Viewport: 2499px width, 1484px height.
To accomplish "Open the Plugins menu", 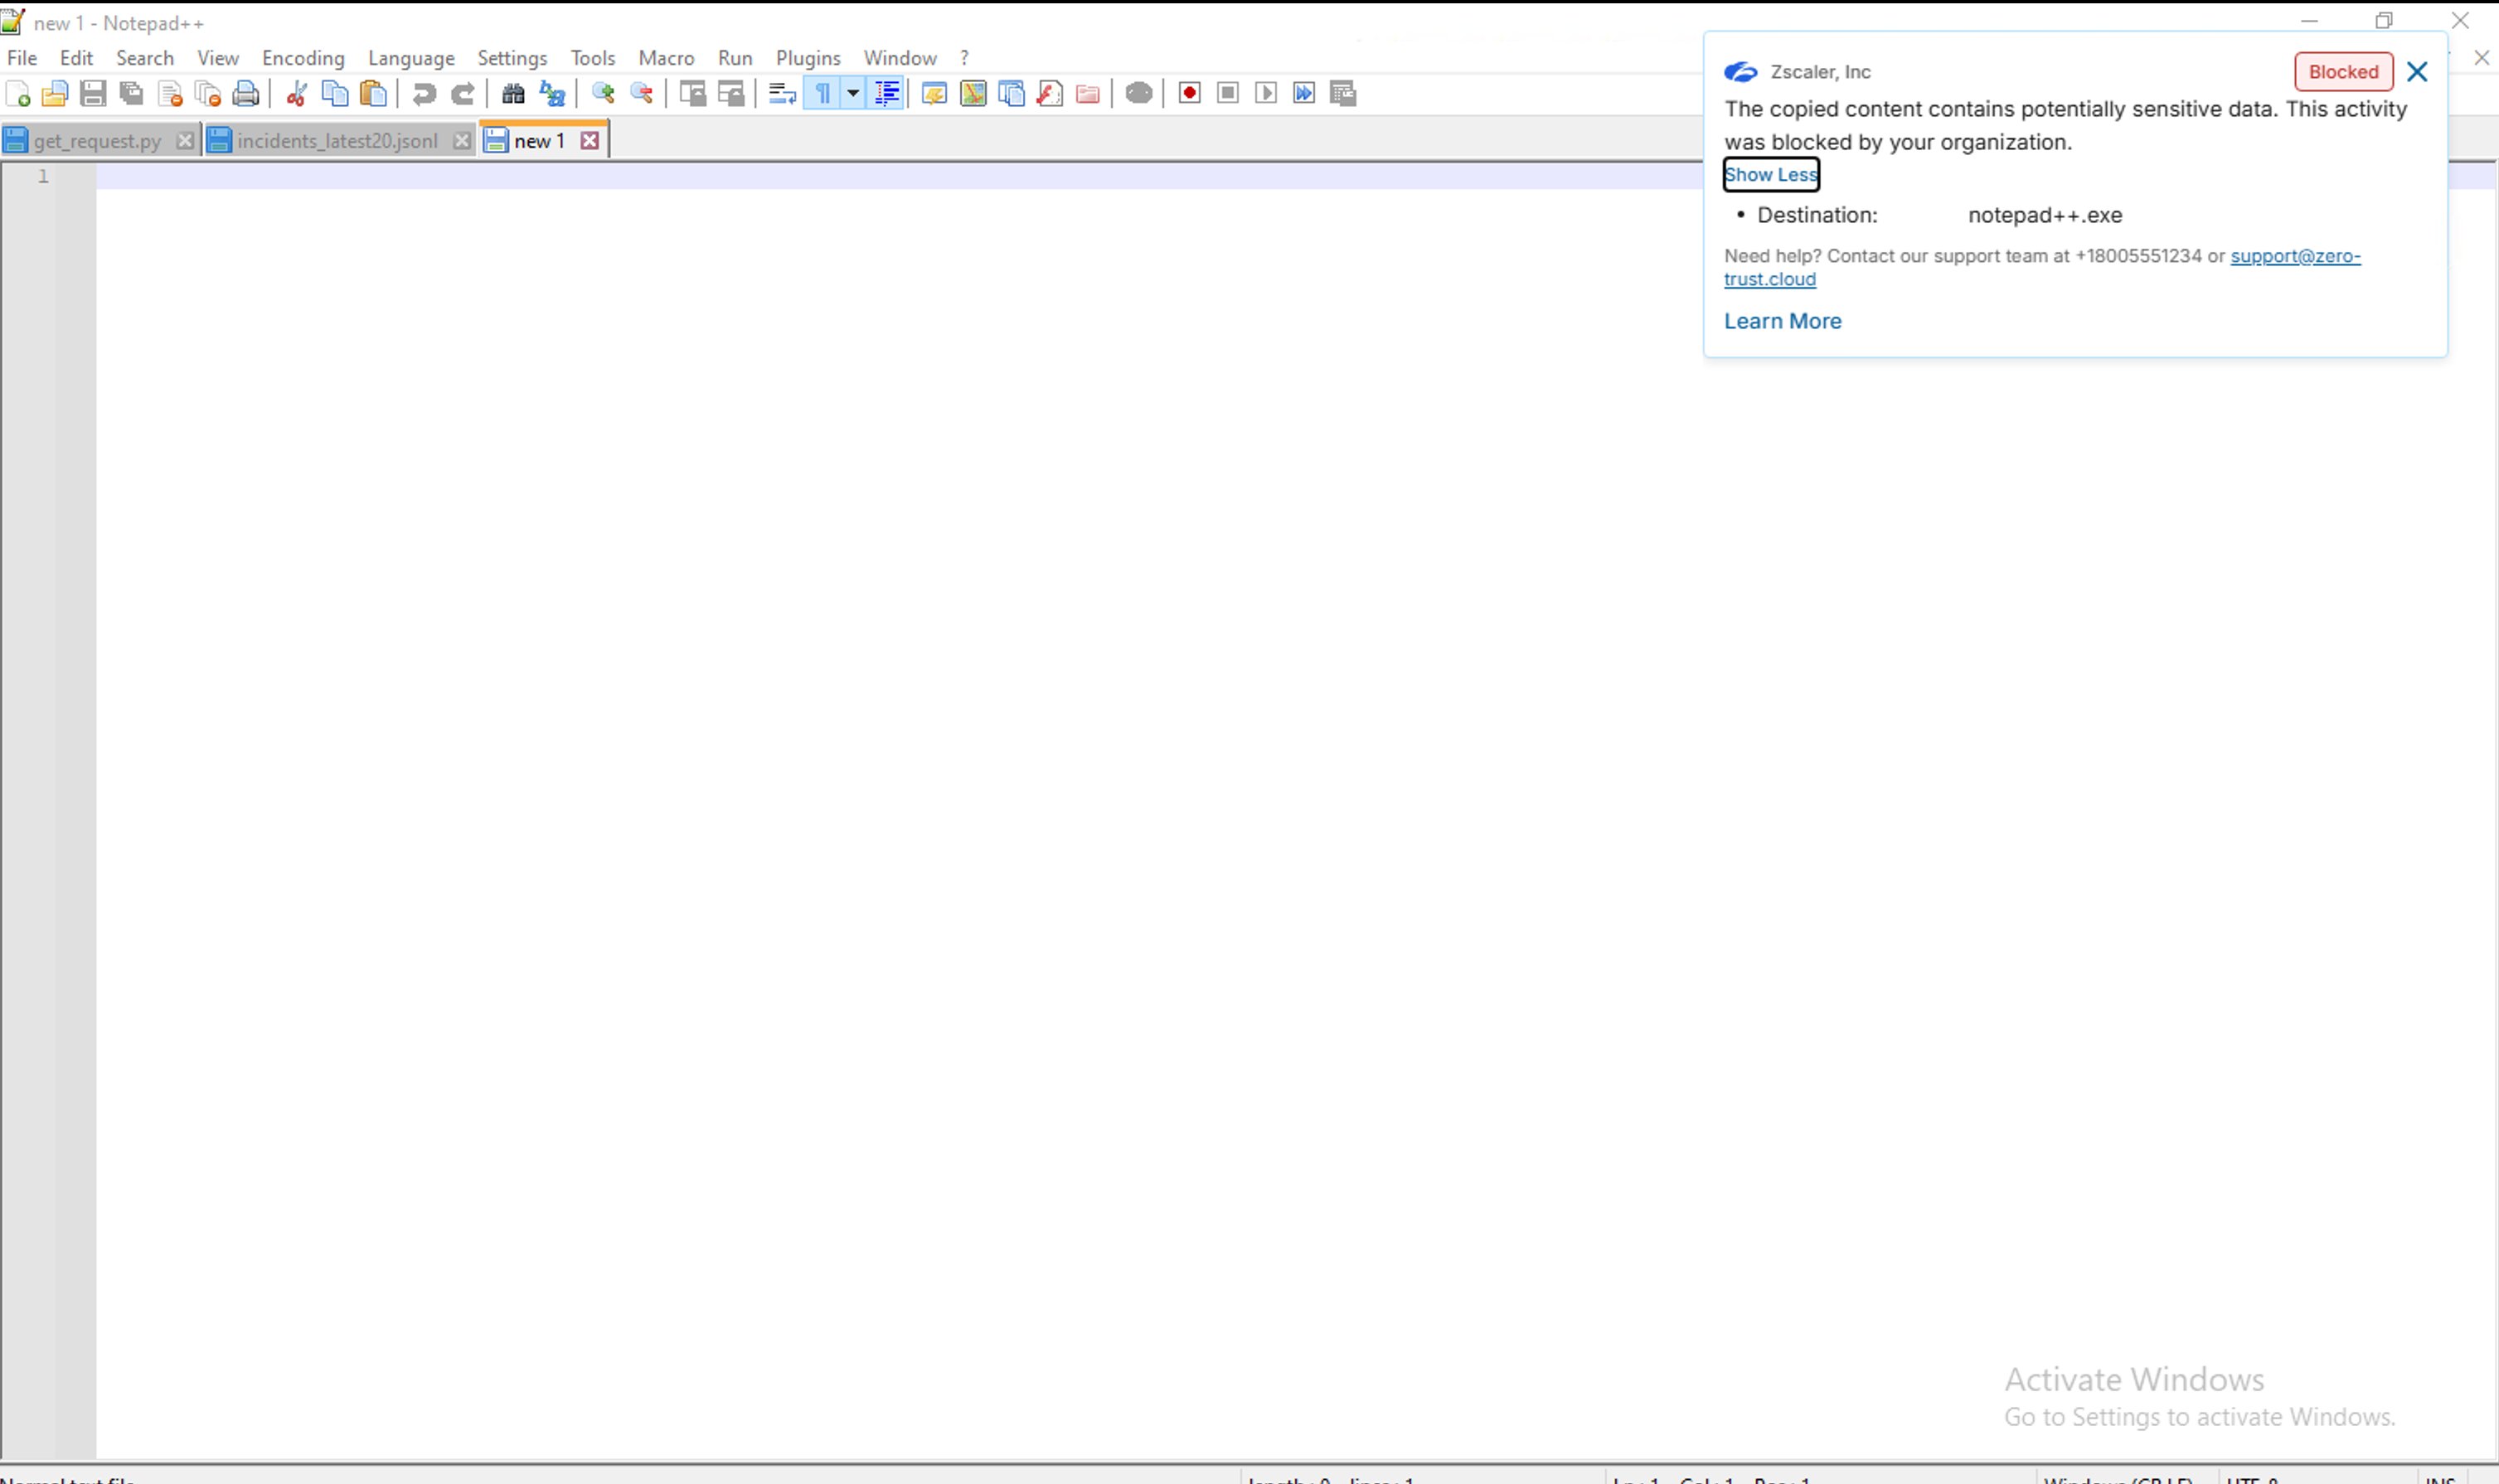I will coord(808,58).
